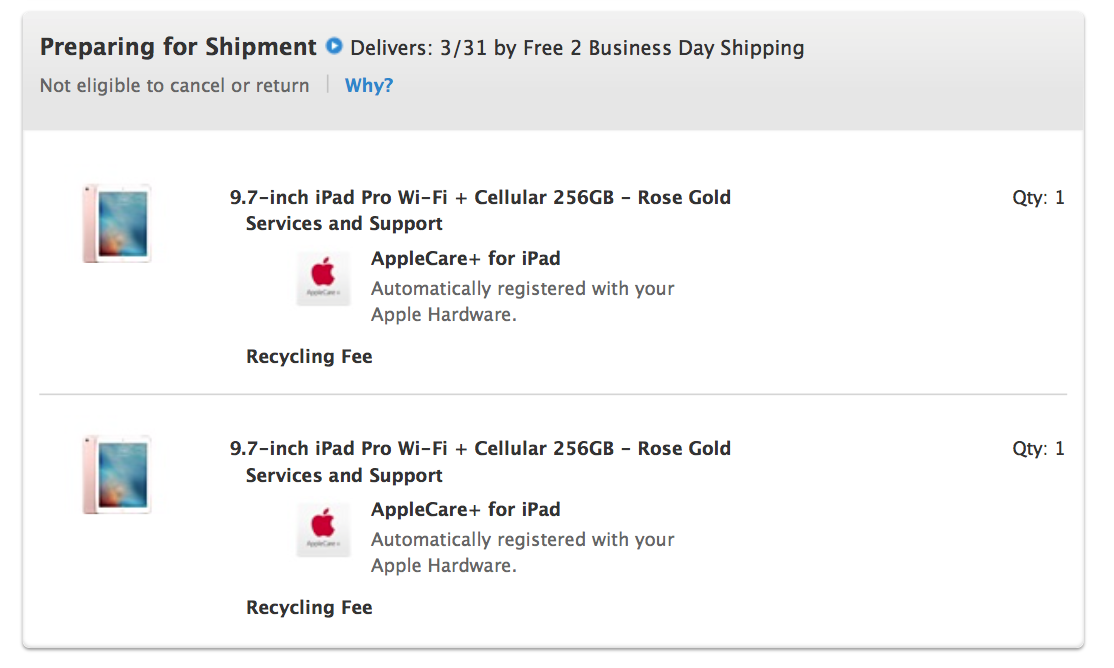Click the Delivers 3/31 shipping details text
Viewport: 1114px width, 668px height.
coord(577,48)
